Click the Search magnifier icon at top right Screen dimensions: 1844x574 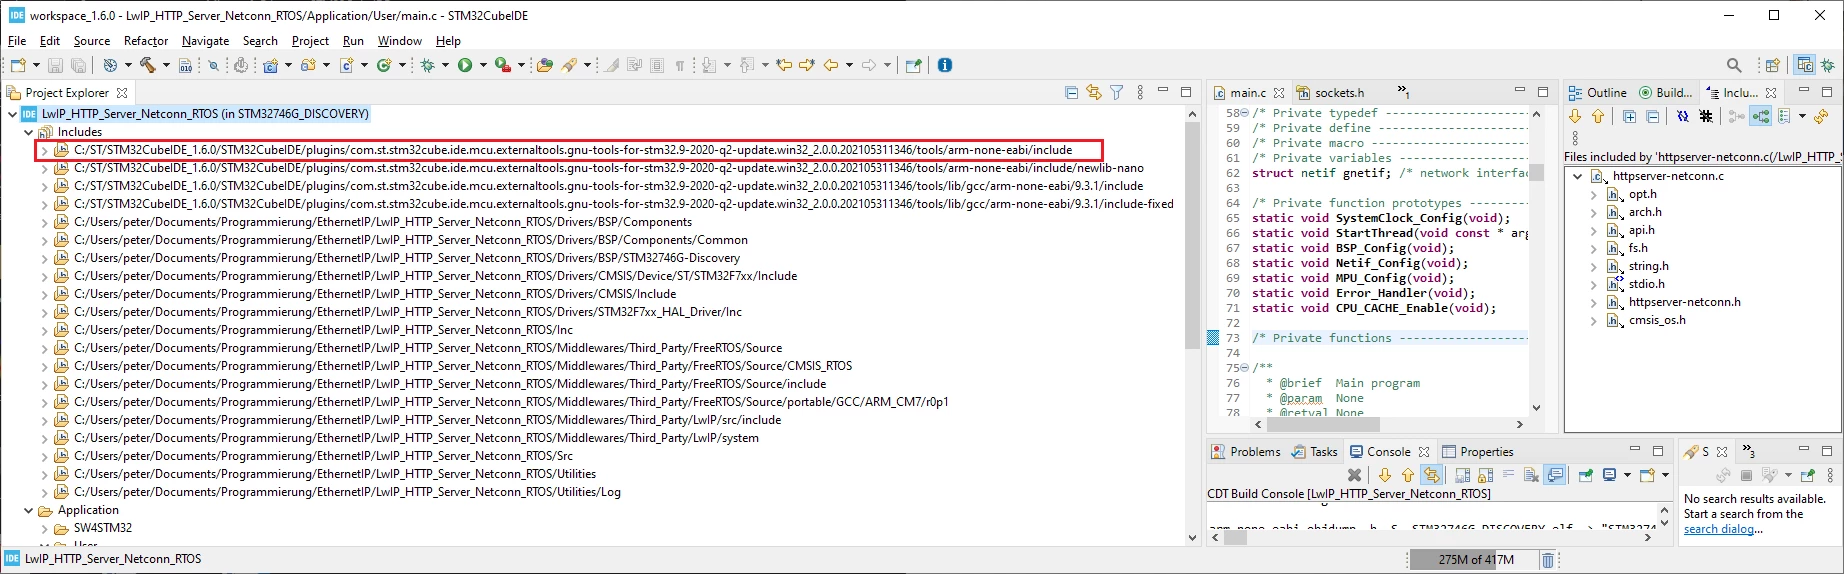tap(1734, 65)
